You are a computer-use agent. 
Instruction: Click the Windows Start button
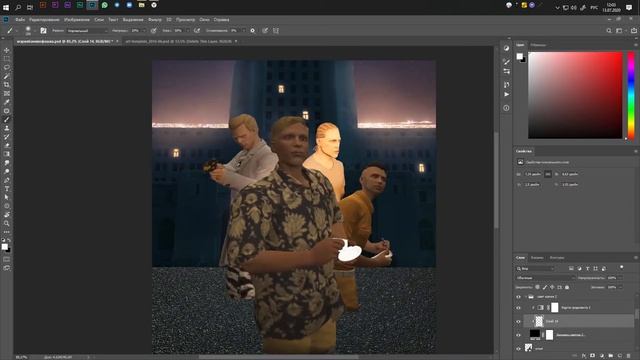tap(6, 7)
